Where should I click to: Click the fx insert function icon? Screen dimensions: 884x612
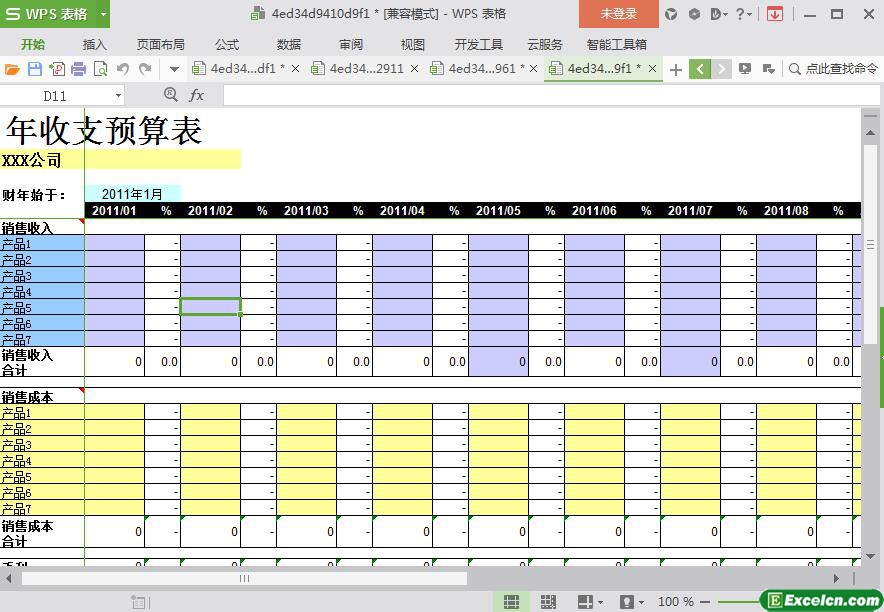click(x=197, y=95)
